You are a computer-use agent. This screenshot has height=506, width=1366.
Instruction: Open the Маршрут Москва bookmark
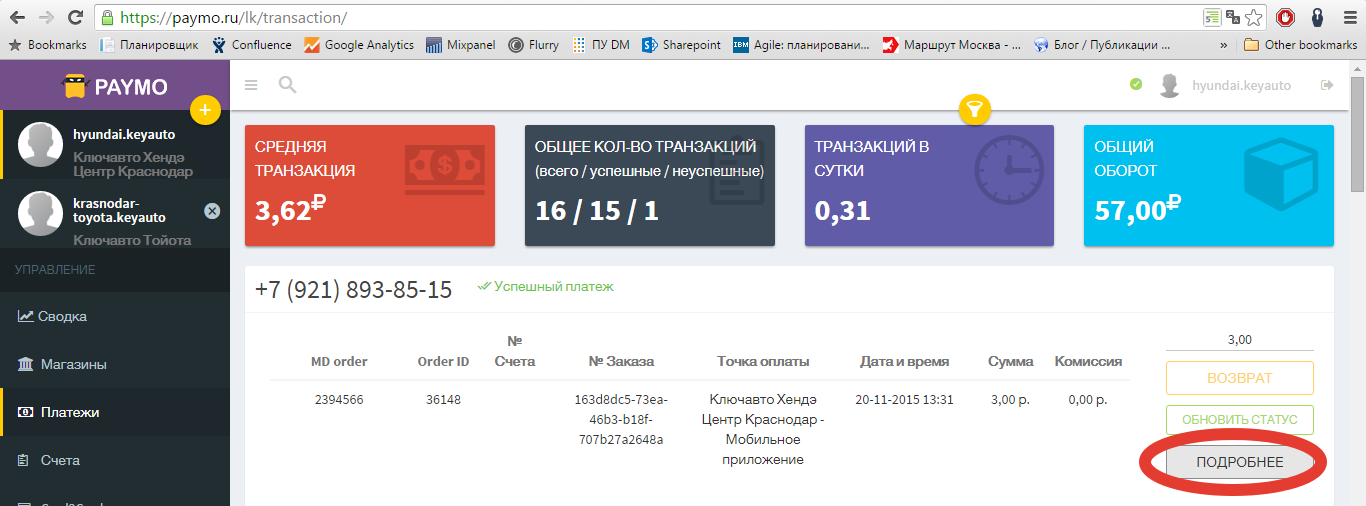tap(952, 45)
